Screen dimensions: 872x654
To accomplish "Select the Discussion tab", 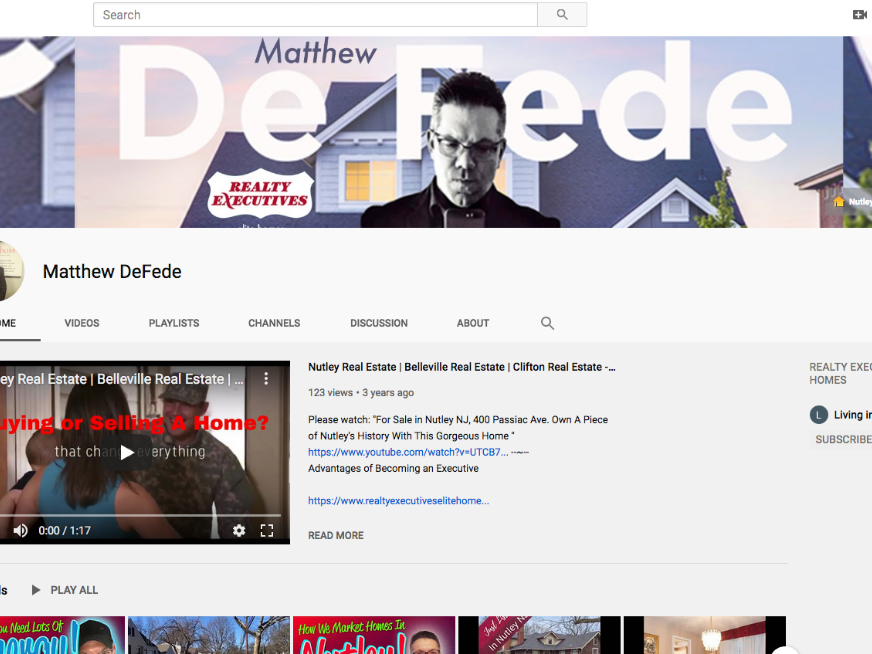I will [379, 323].
